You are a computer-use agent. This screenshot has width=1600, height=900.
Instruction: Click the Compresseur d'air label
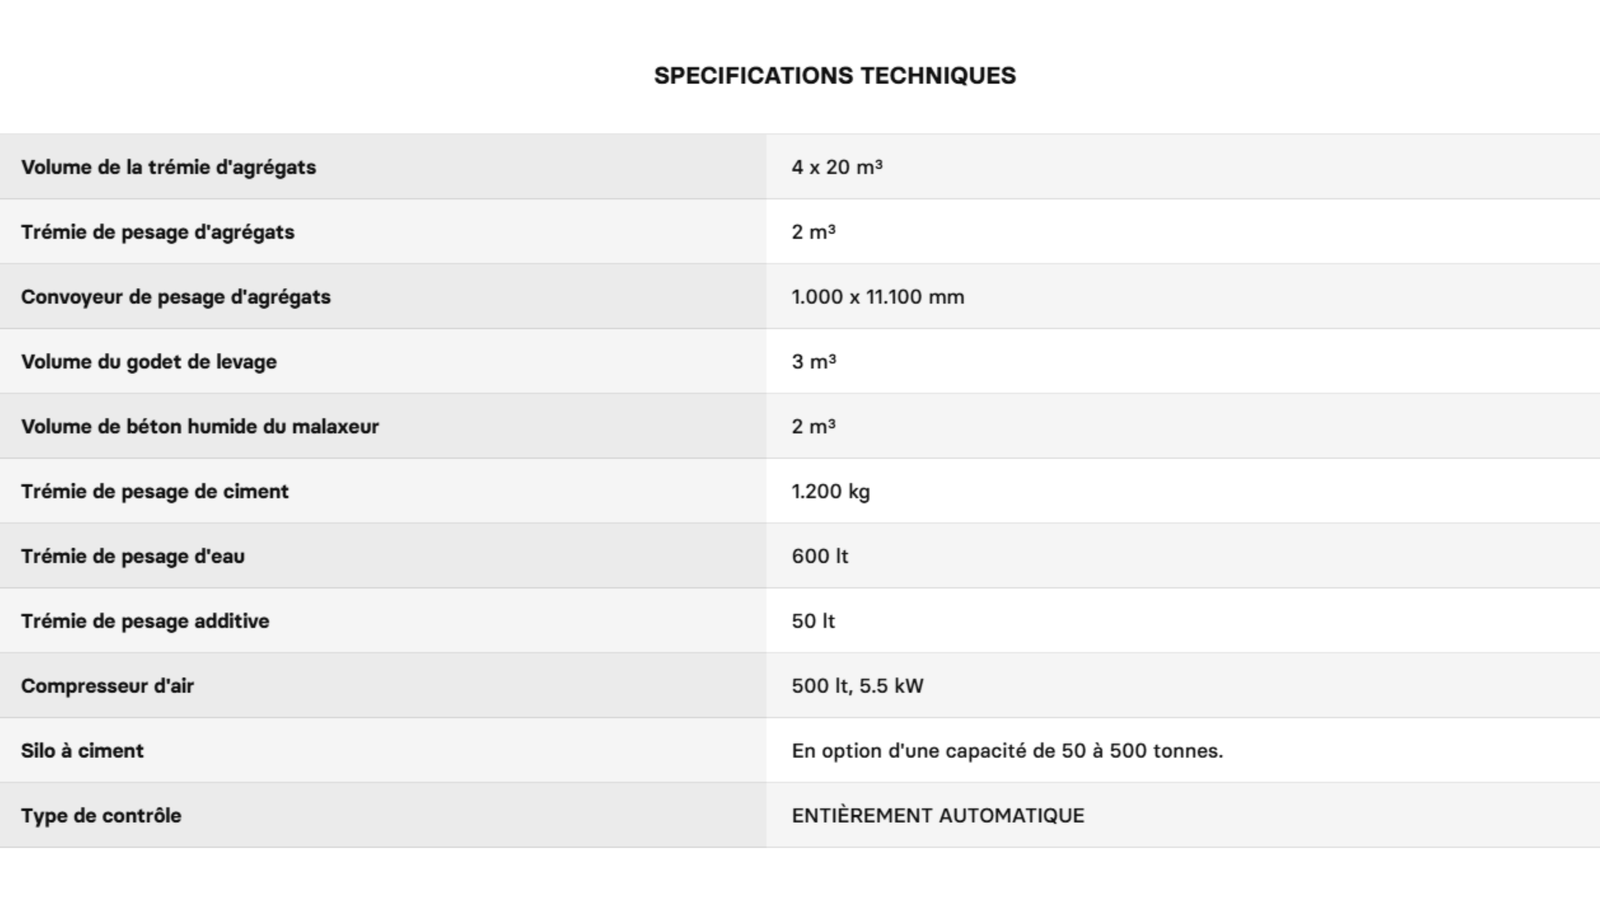[x=107, y=686]
